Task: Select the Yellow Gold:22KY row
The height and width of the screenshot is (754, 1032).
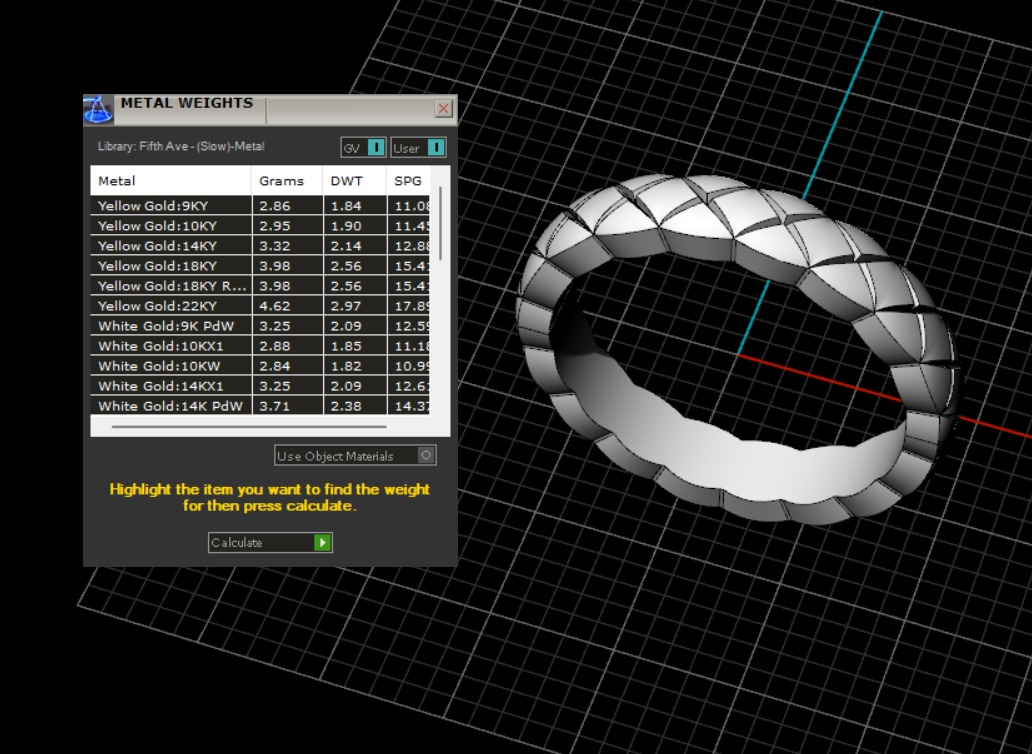Action: point(260,306)
